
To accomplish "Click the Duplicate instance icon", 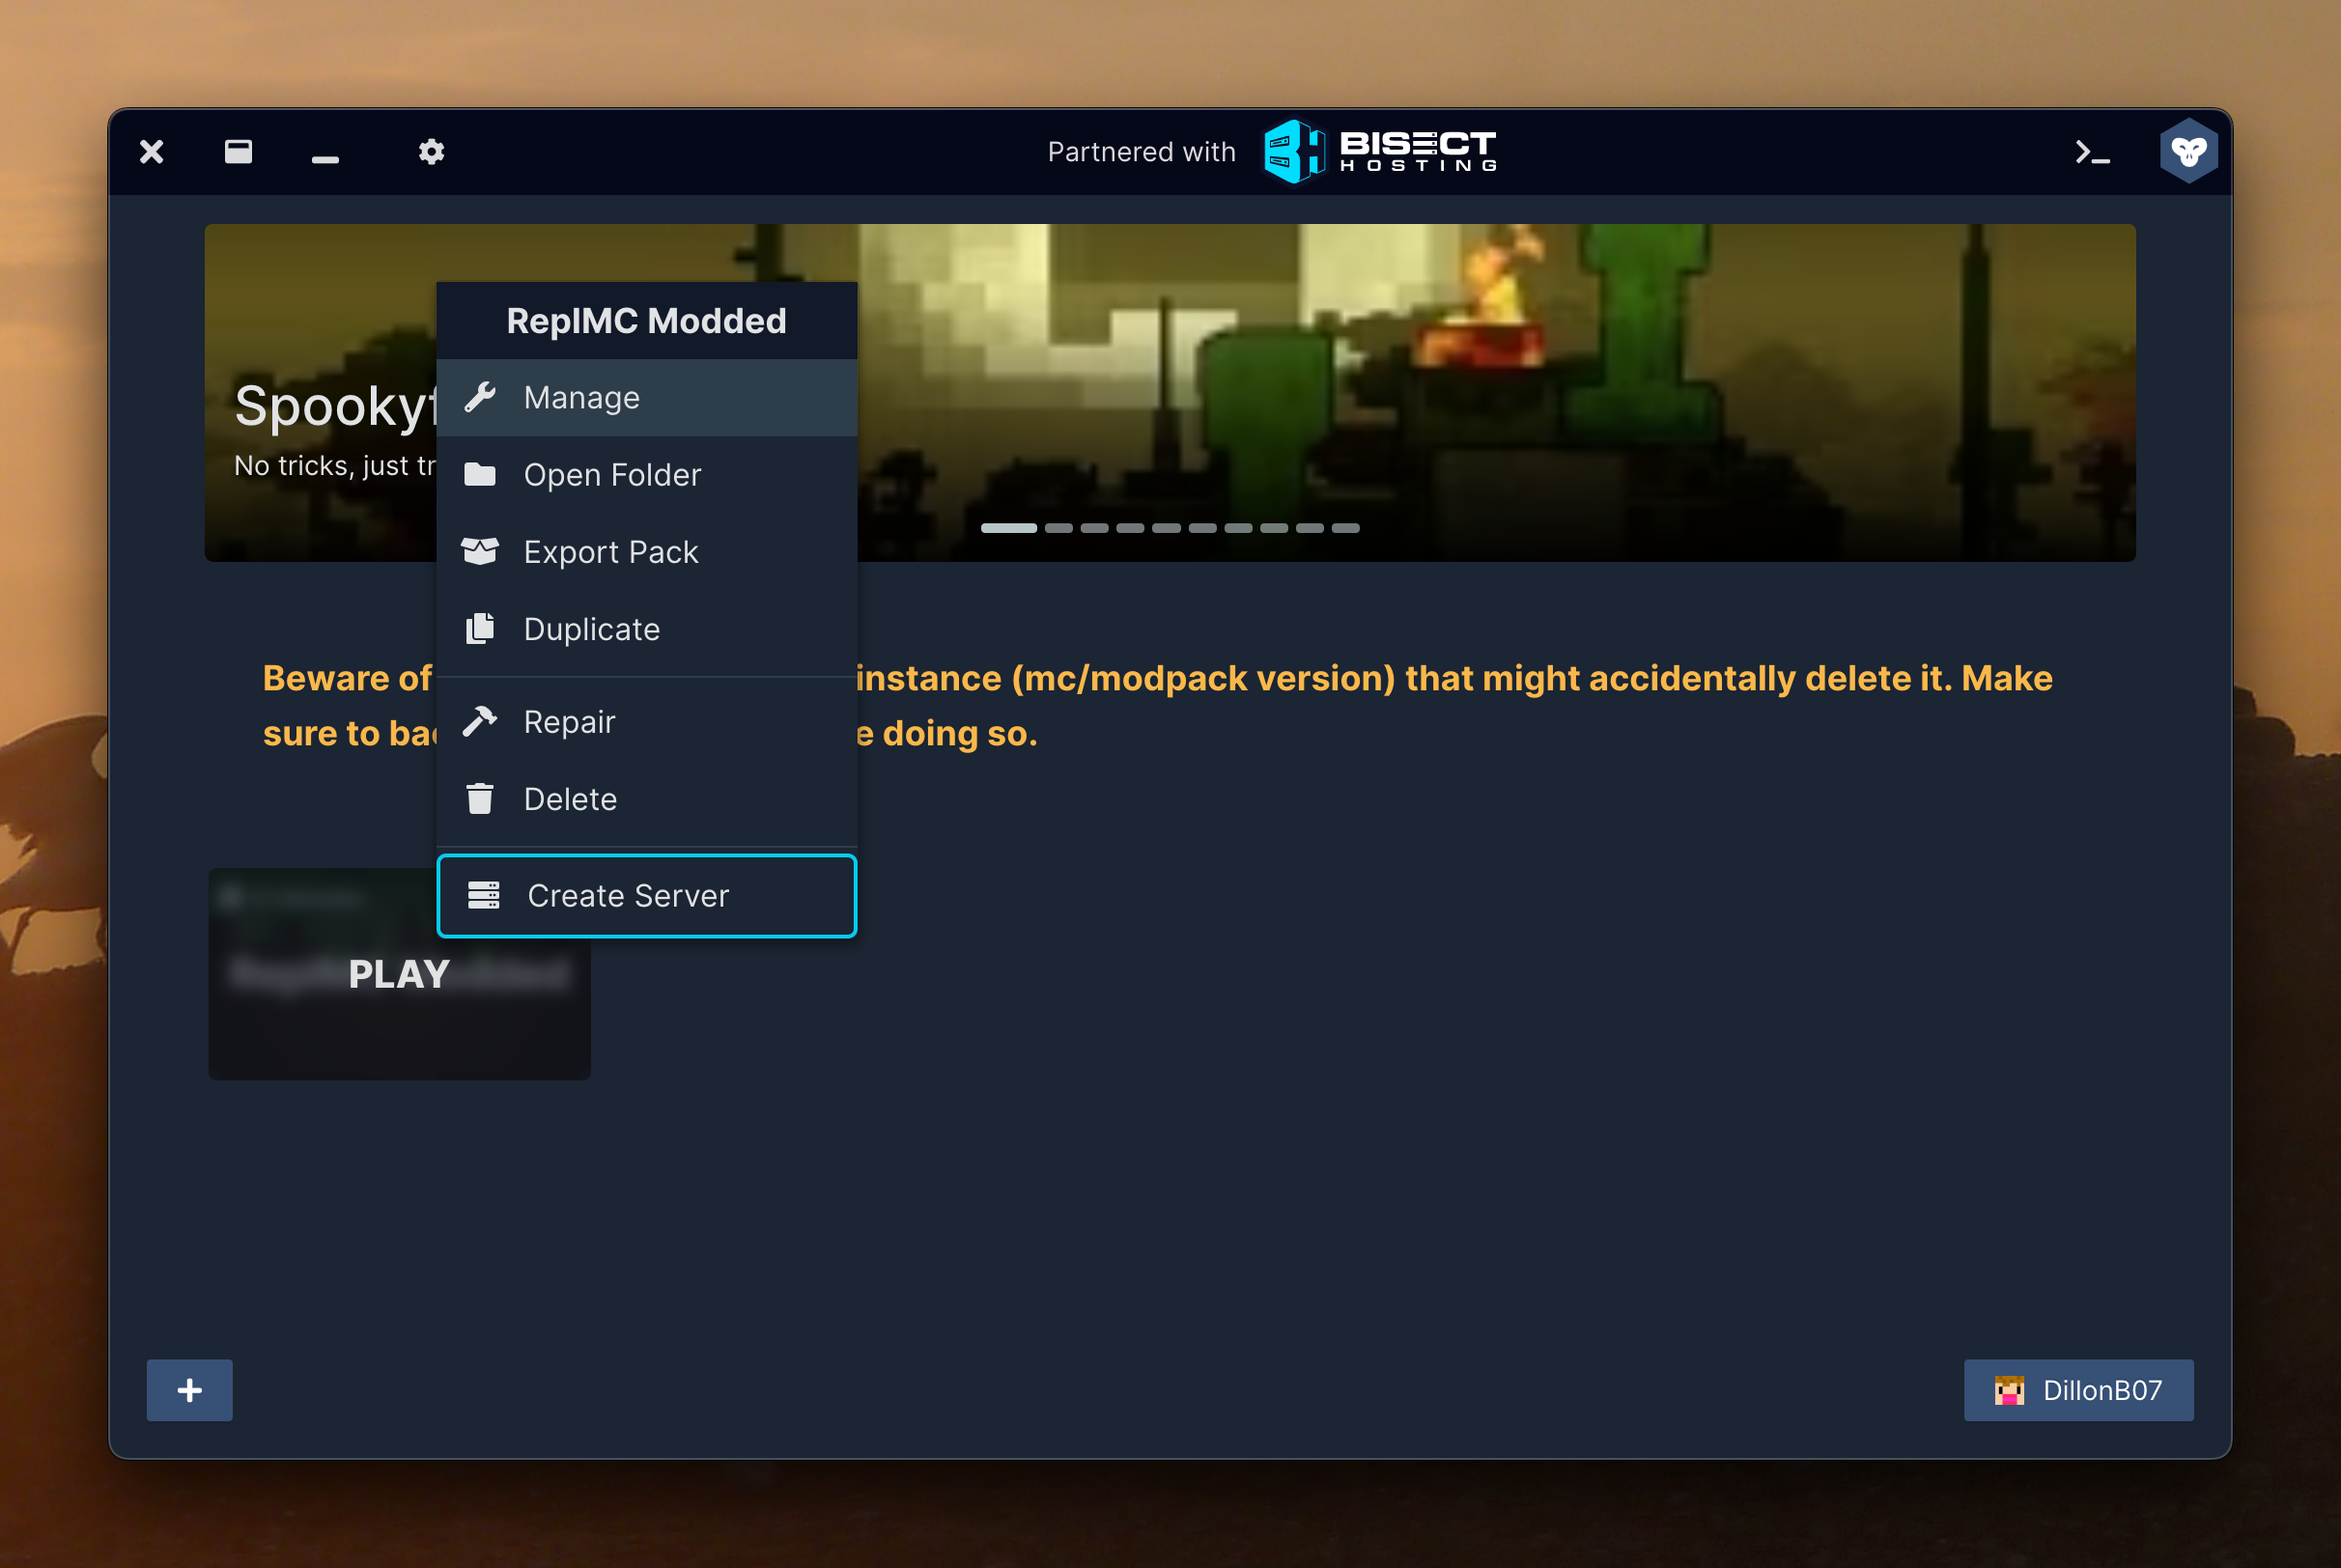I will click(x=481, y=629).
